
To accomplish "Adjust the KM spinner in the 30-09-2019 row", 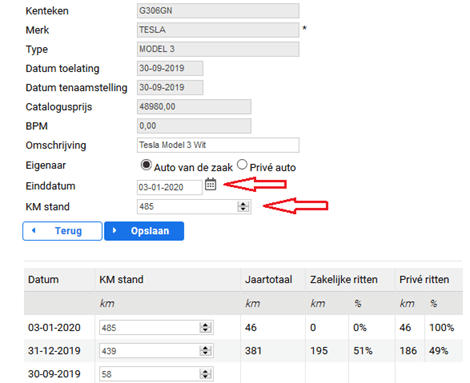I will (206, 374).
